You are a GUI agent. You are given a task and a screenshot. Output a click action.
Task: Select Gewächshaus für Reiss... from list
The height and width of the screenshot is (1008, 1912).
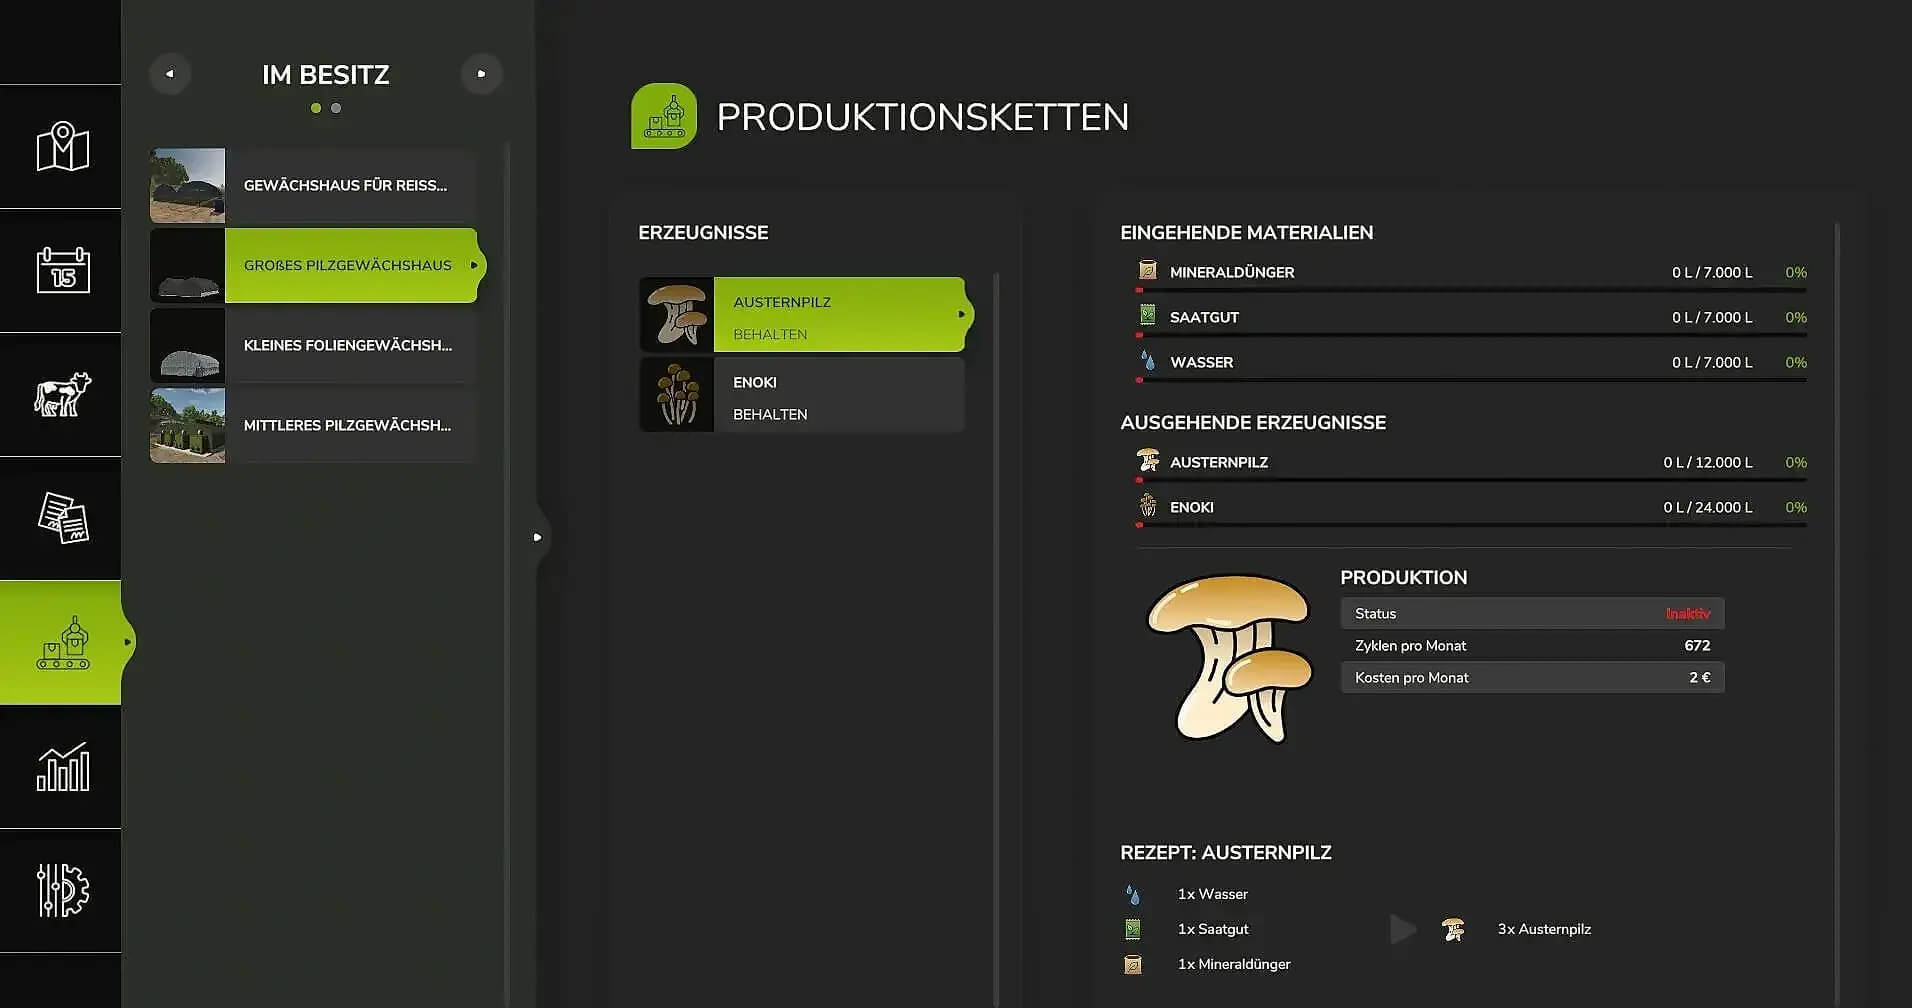(345, 185)
